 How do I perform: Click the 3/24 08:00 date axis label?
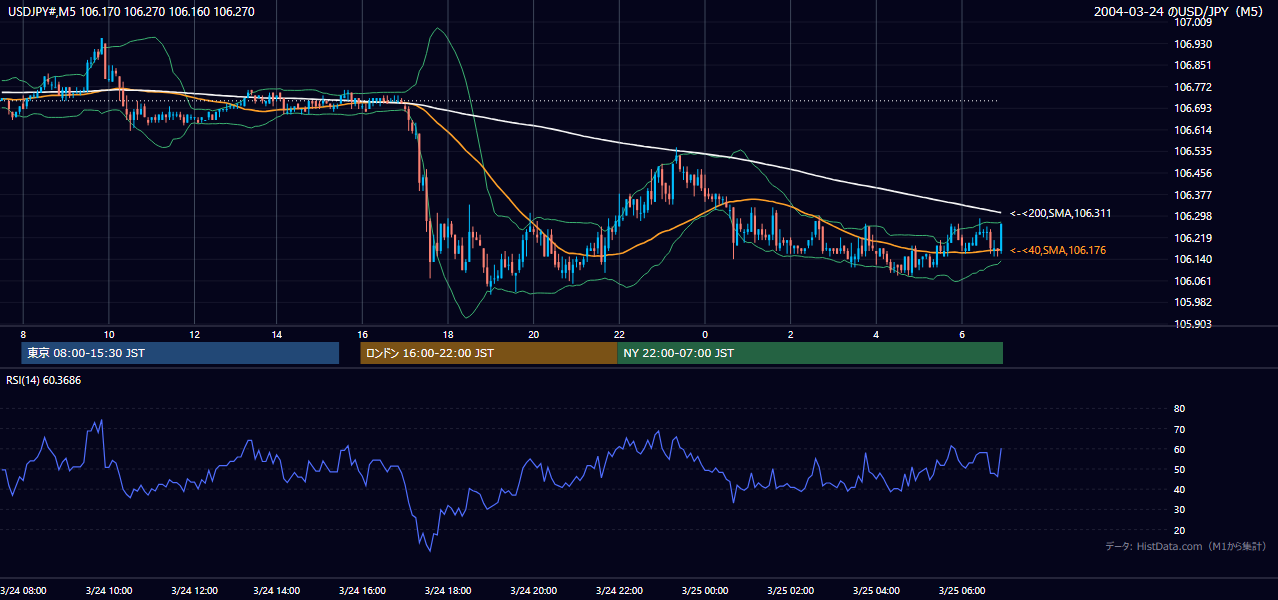tap(24, 590)
